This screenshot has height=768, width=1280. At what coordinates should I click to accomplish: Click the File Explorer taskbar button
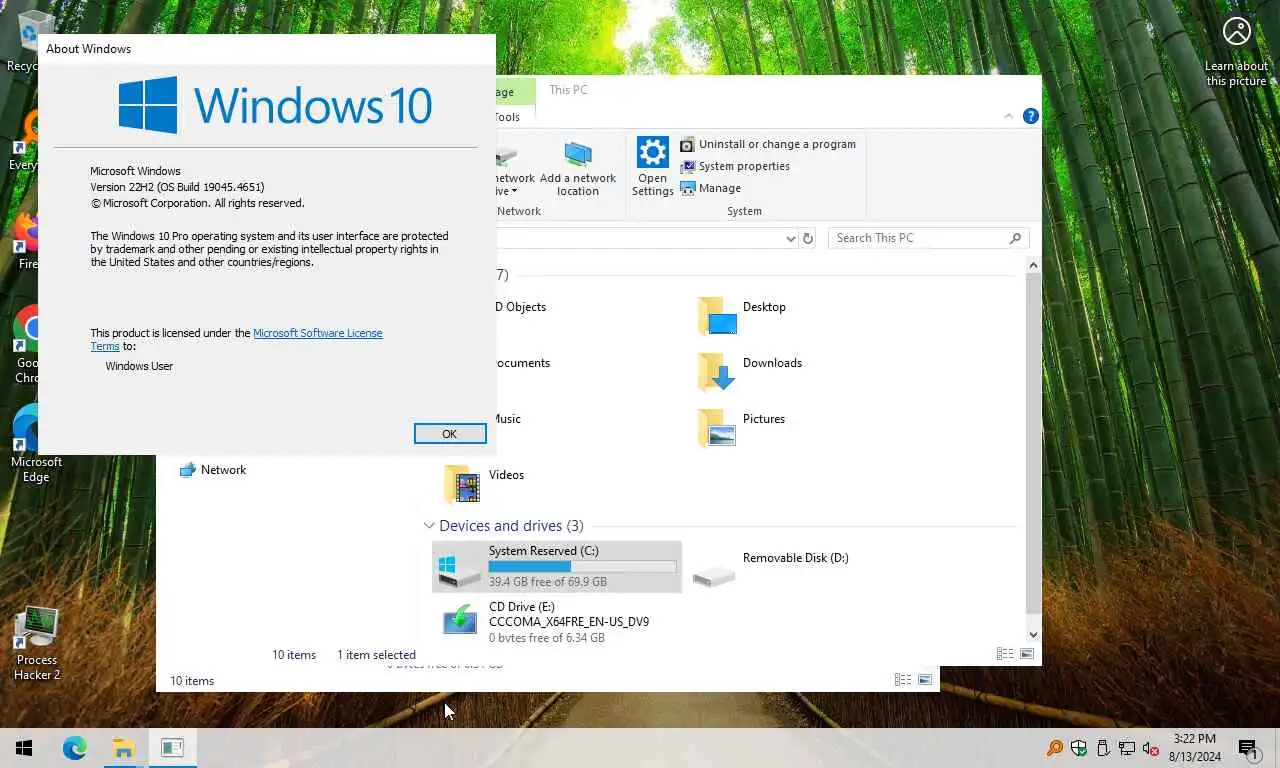click(123, 748)
